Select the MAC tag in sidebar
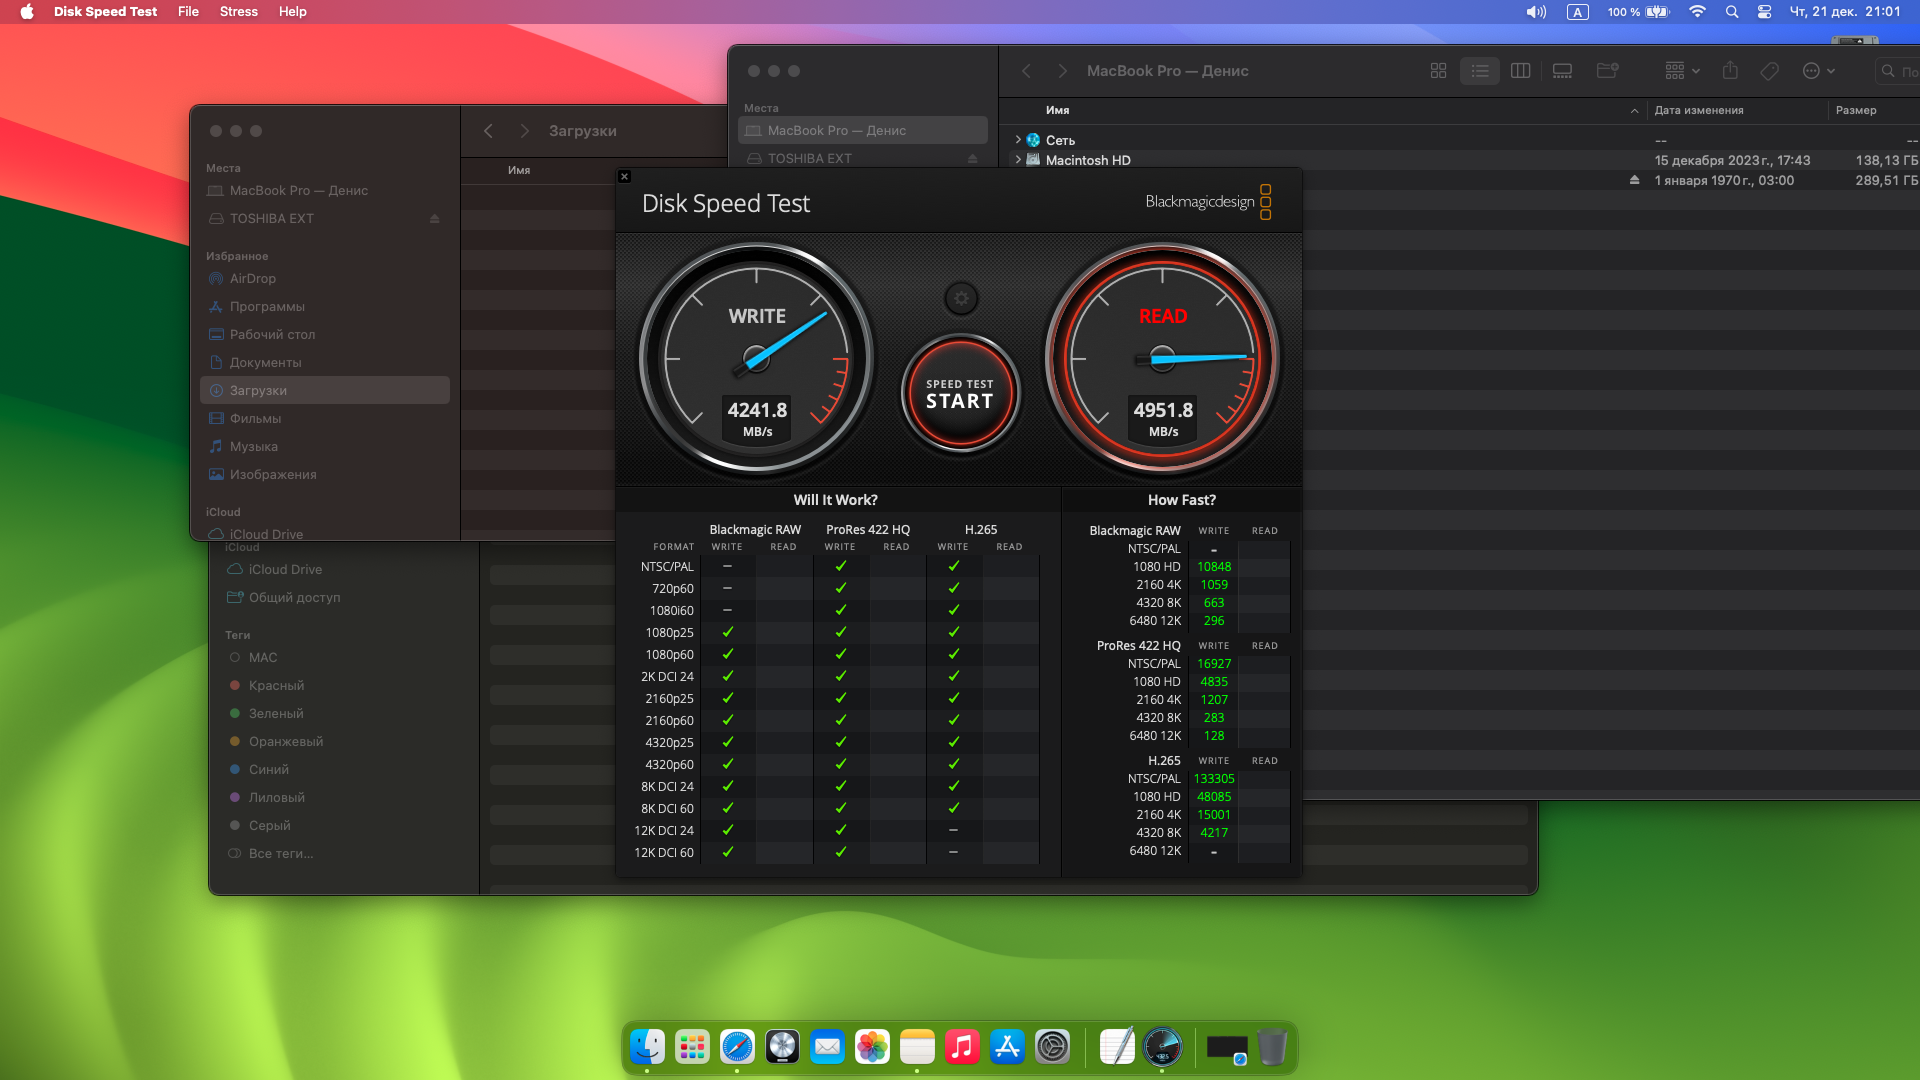The image size is (1920, 1080). click(344, 657)
